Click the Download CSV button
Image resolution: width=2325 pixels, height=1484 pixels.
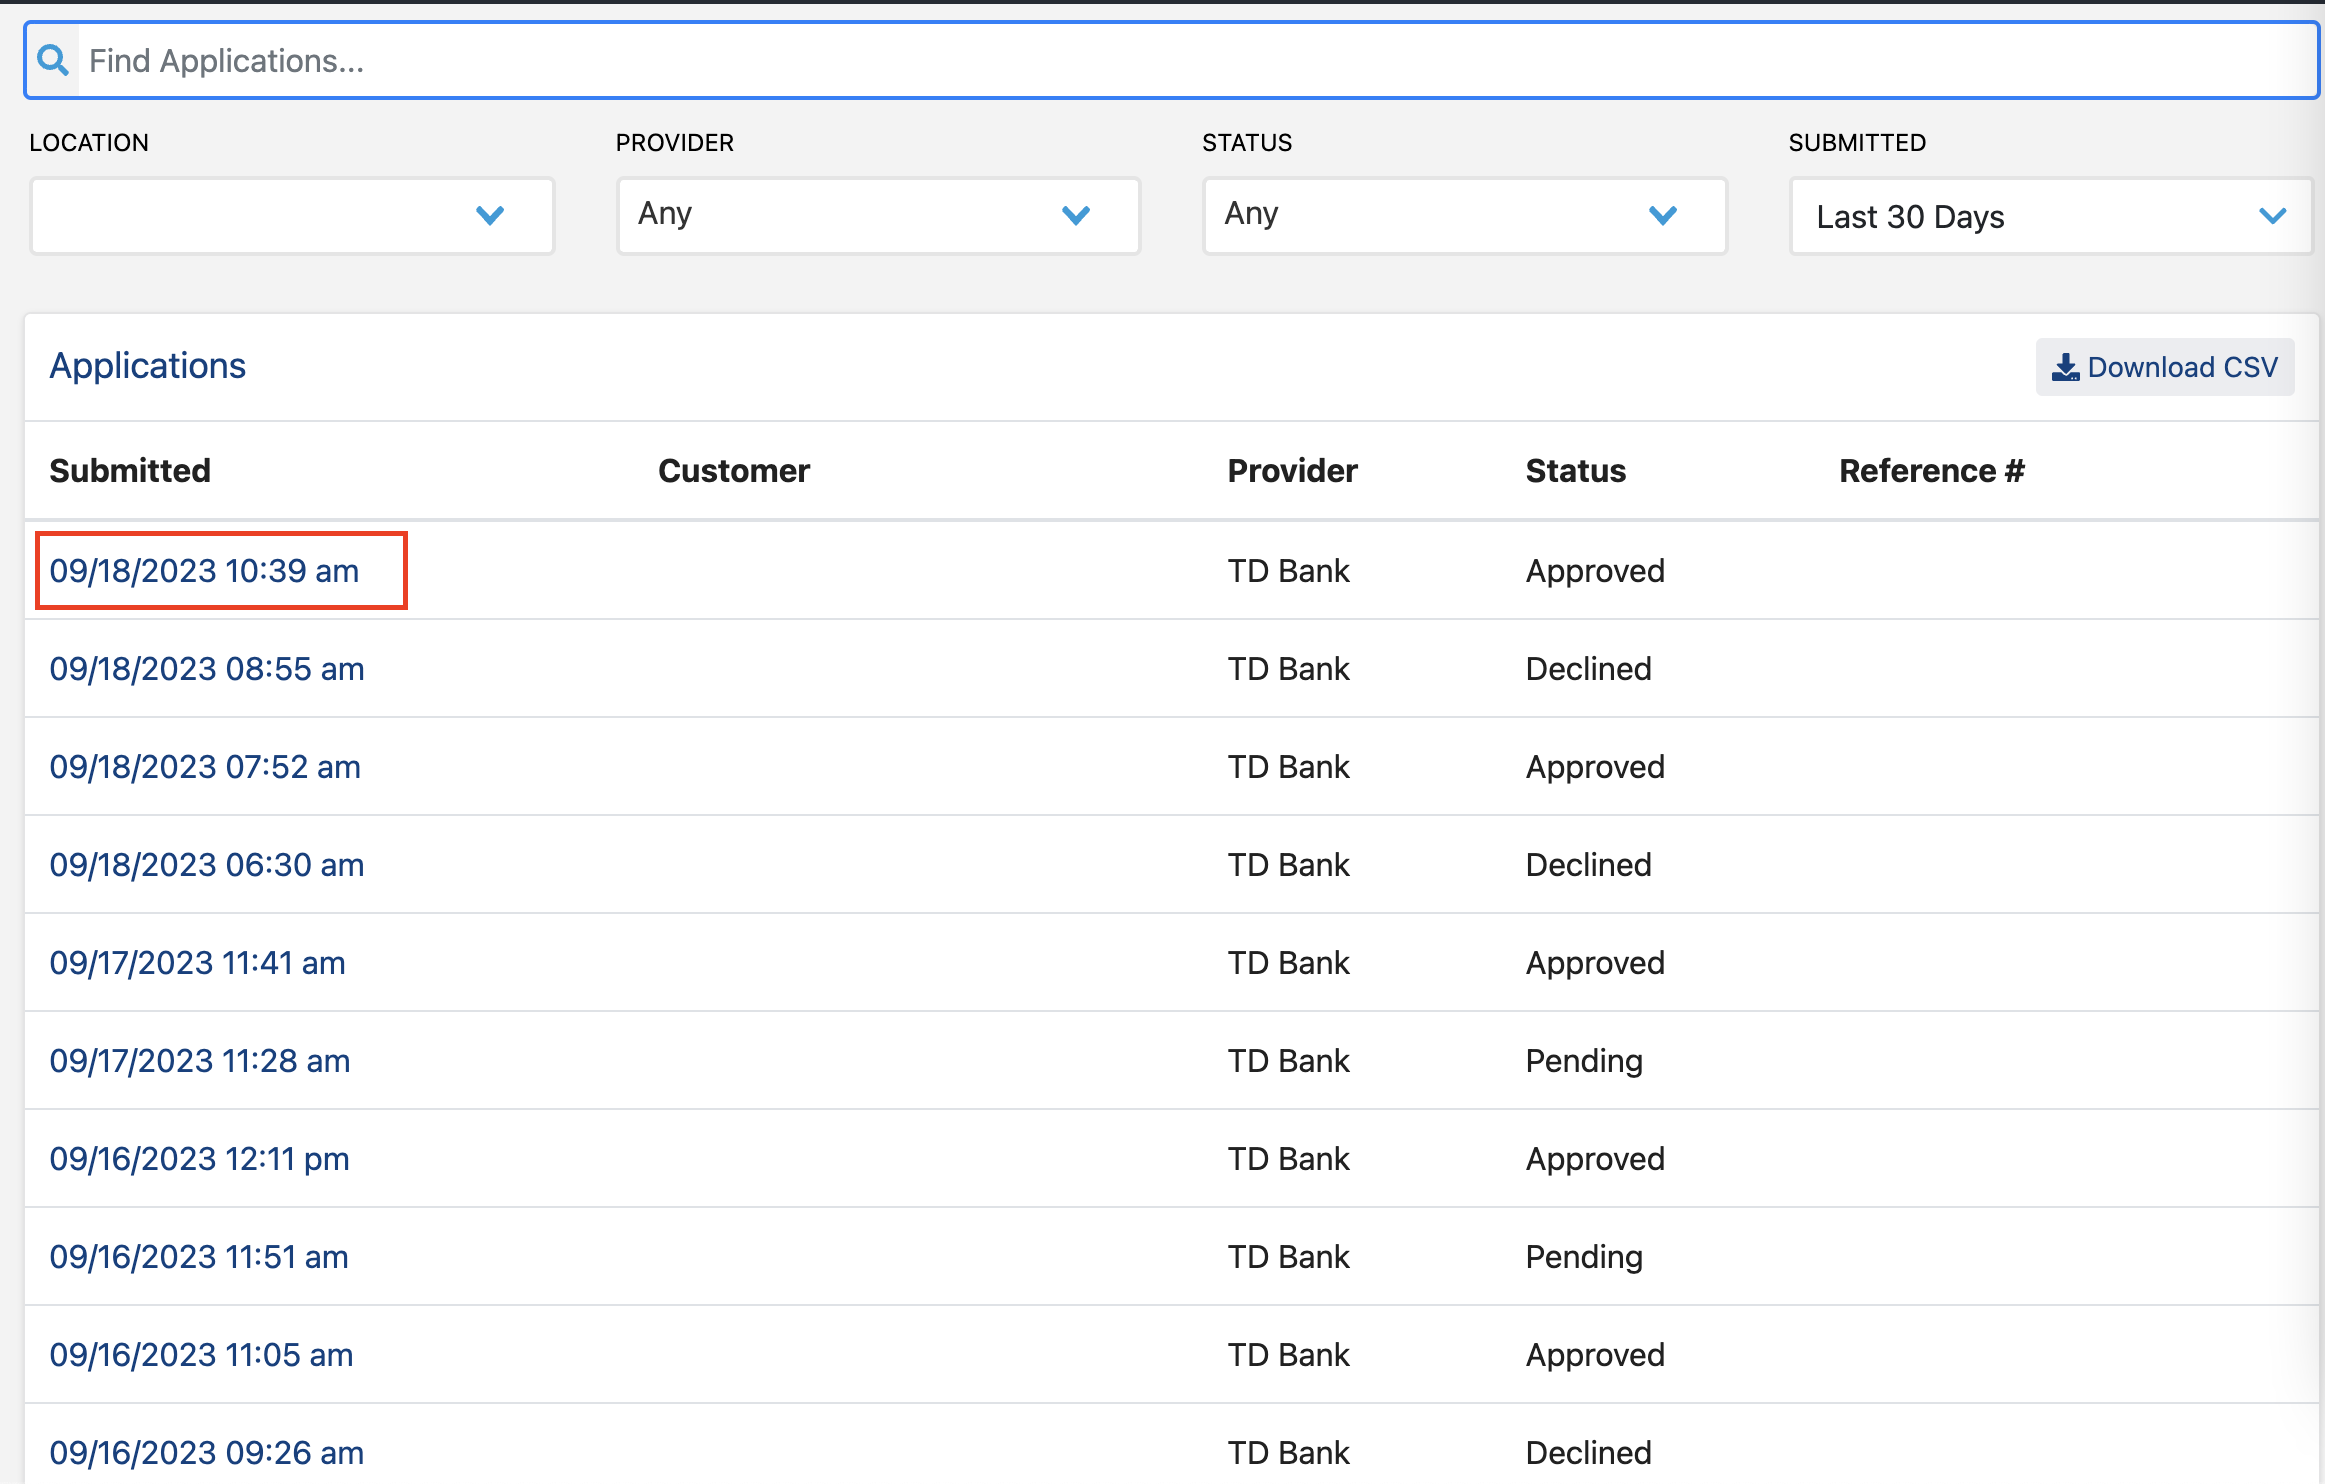(2164, 367)
